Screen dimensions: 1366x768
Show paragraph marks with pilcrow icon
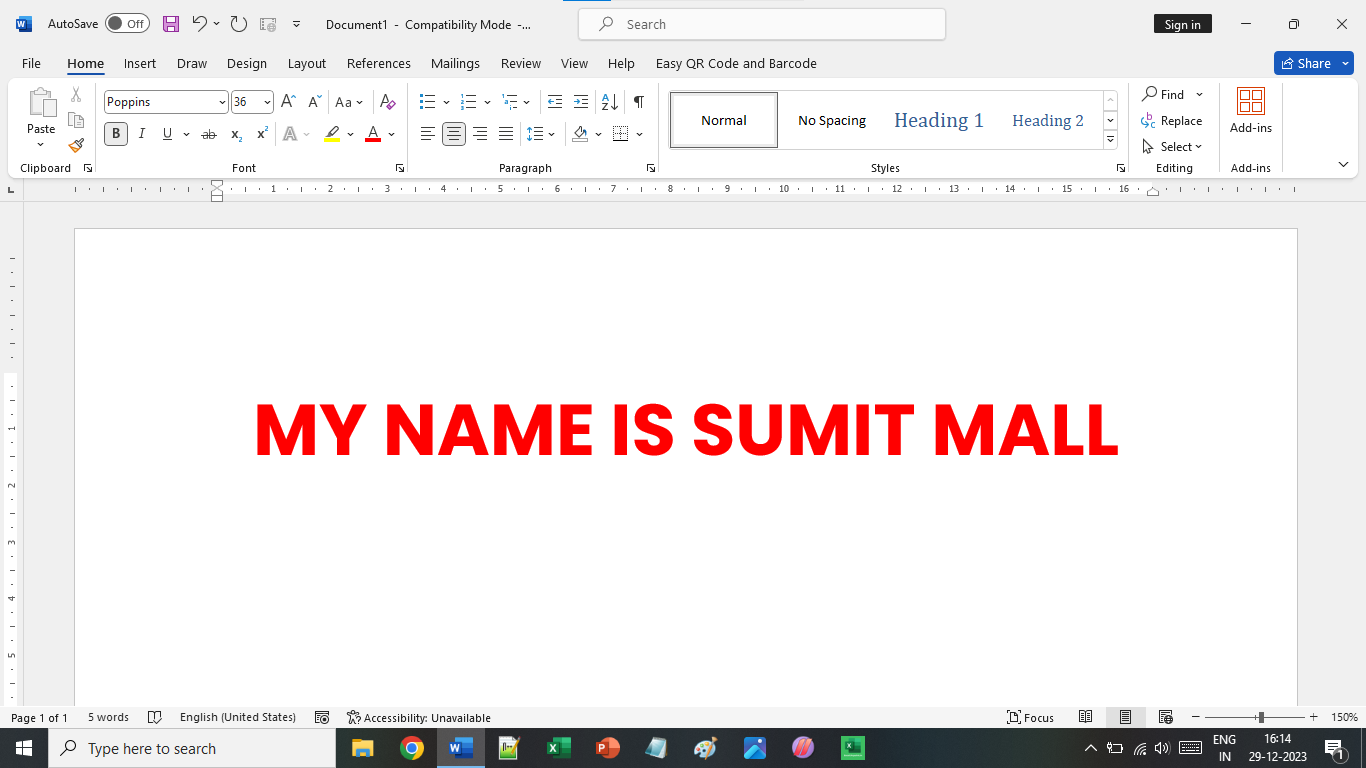[x=638, y=102]
